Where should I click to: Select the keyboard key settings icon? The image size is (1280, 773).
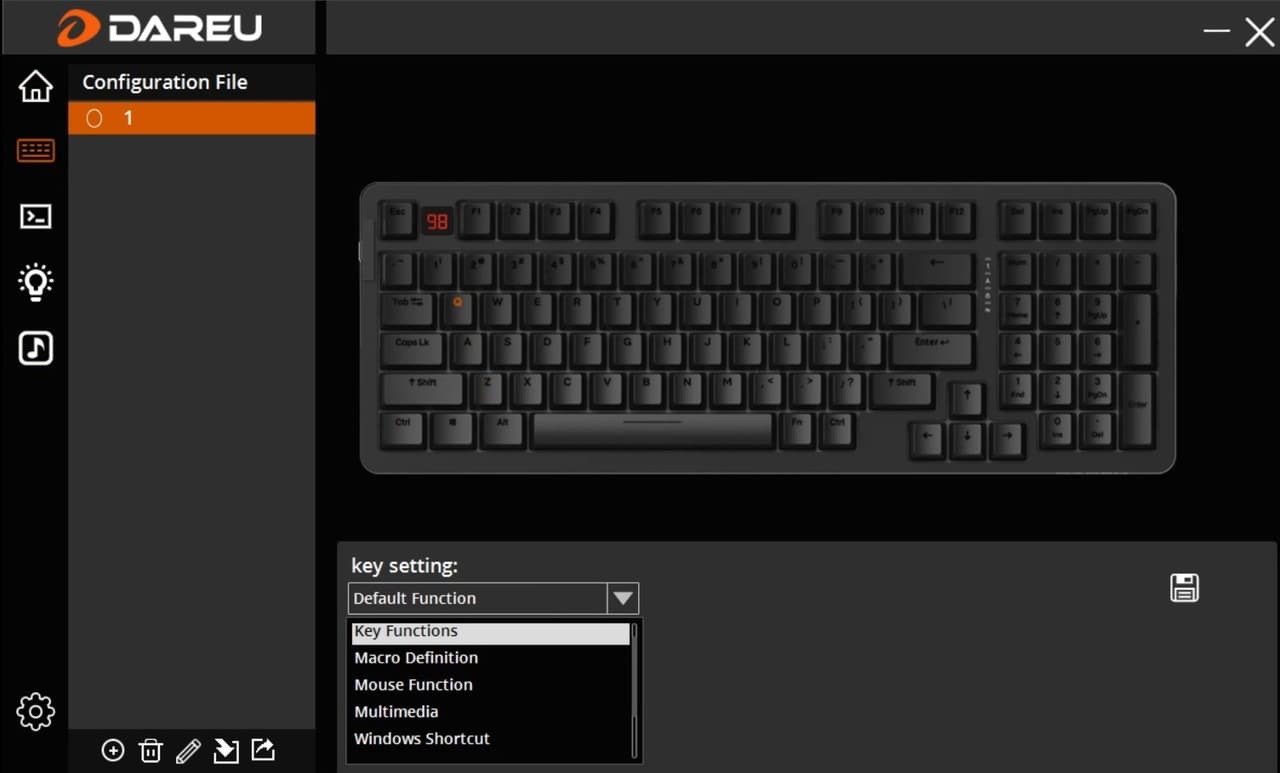pyautogui.click(x=36, y=151)
